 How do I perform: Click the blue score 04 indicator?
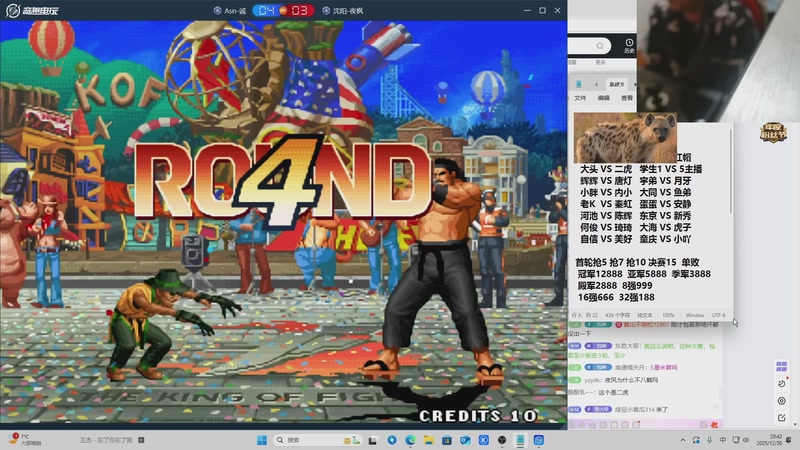pos(266,10)
